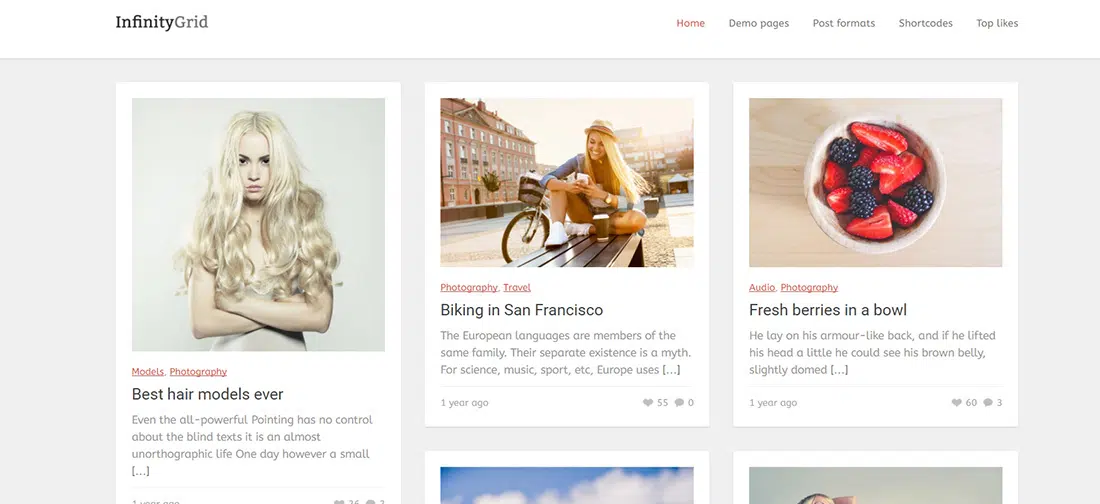Image resolution: width=1100 pixels, height=504 pixels.
Task: Click the Models category link
Action: [148, 372]
